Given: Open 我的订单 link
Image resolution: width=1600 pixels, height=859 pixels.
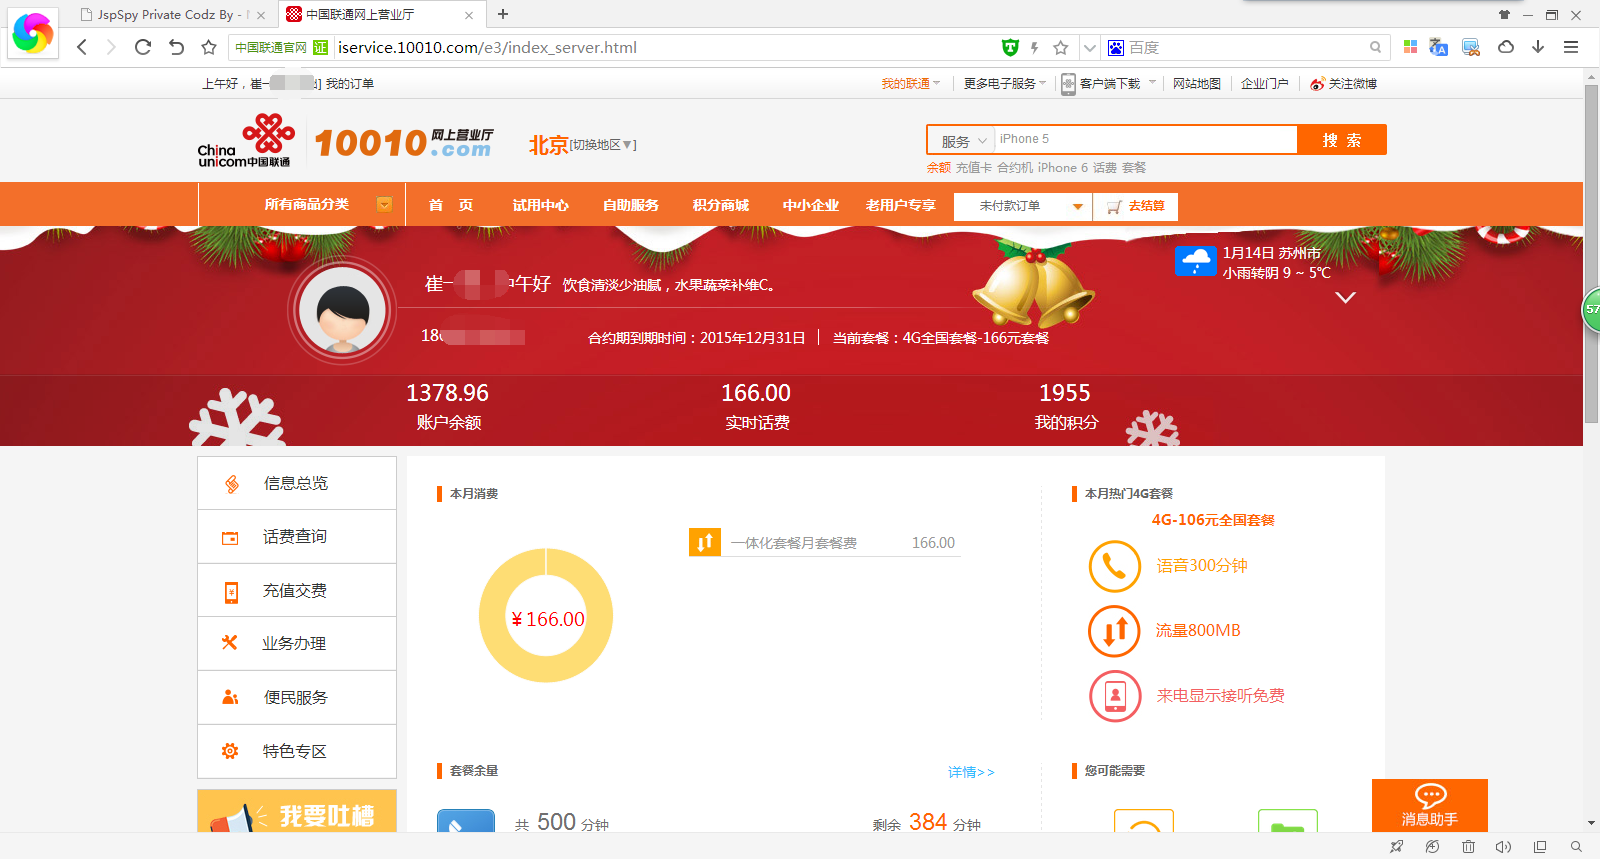Looking at the screenshot, I should click(350, 84).
